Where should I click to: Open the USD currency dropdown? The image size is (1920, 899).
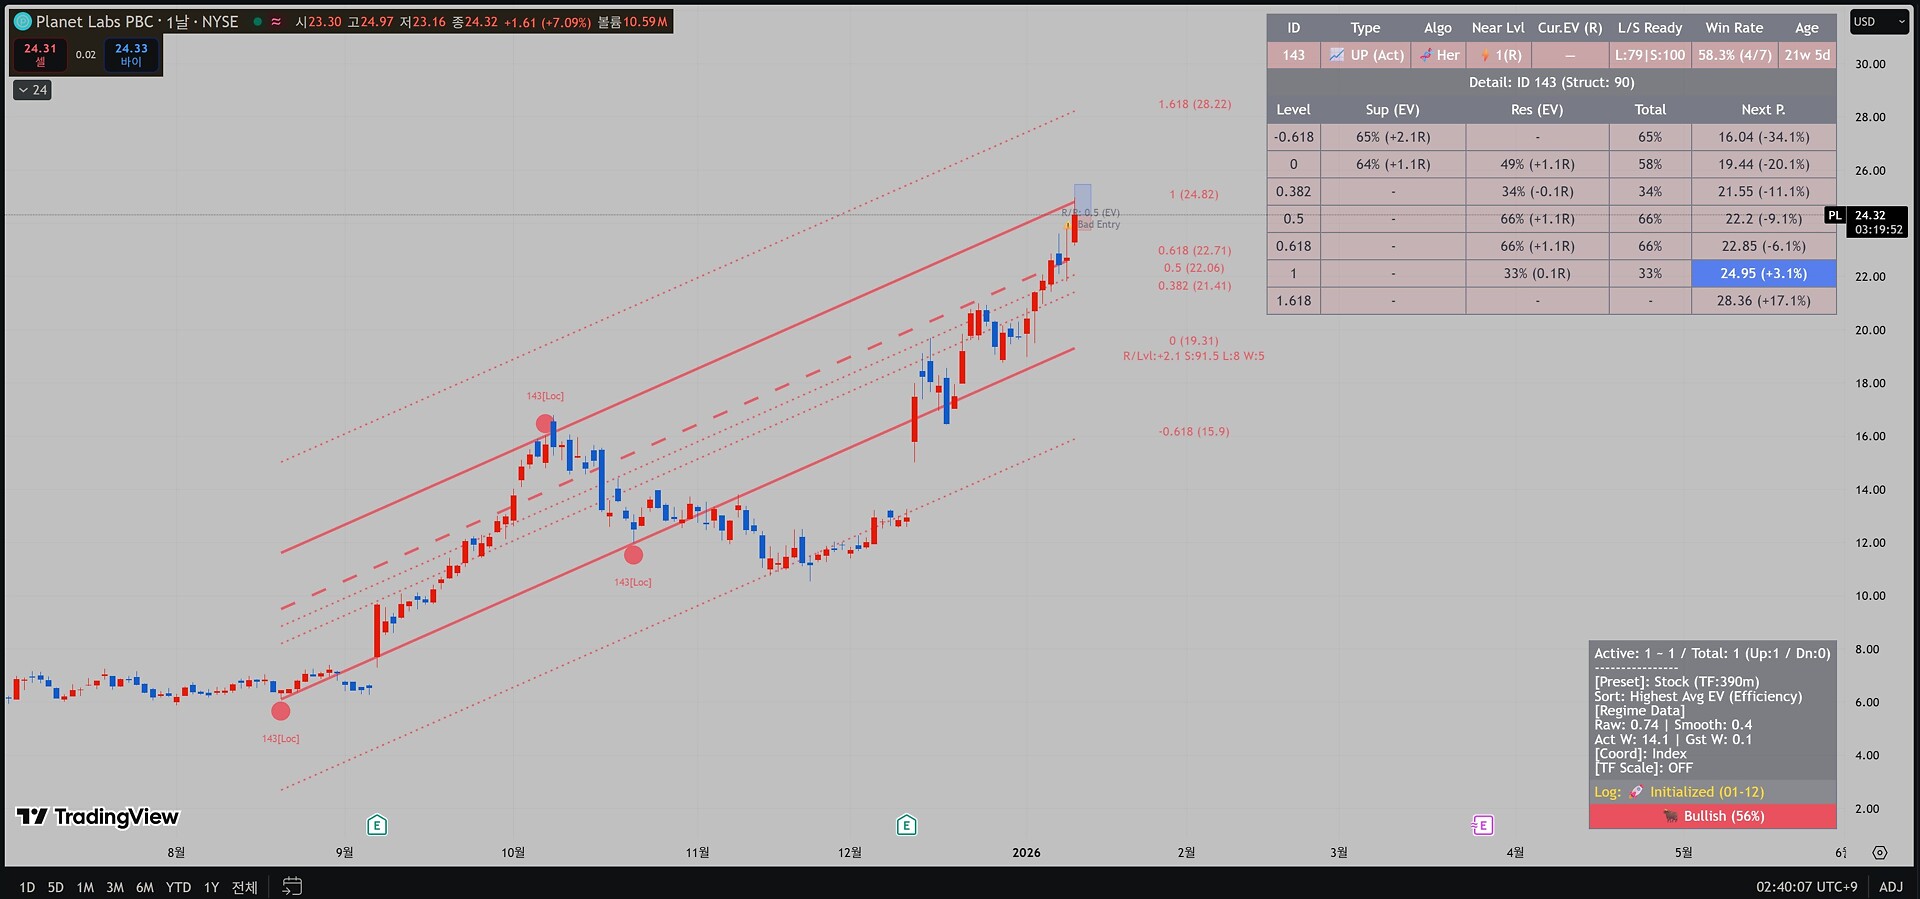click(1878, 22)
